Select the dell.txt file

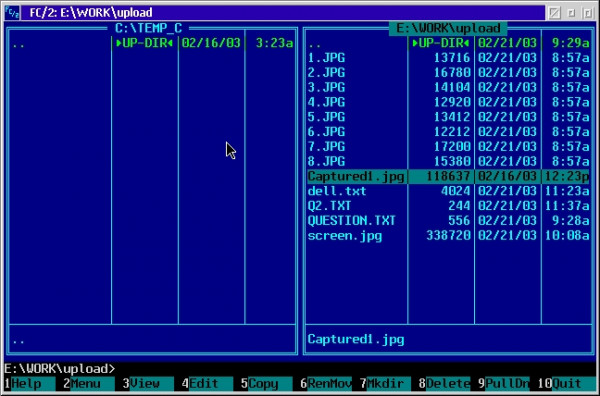coord(448,191)
